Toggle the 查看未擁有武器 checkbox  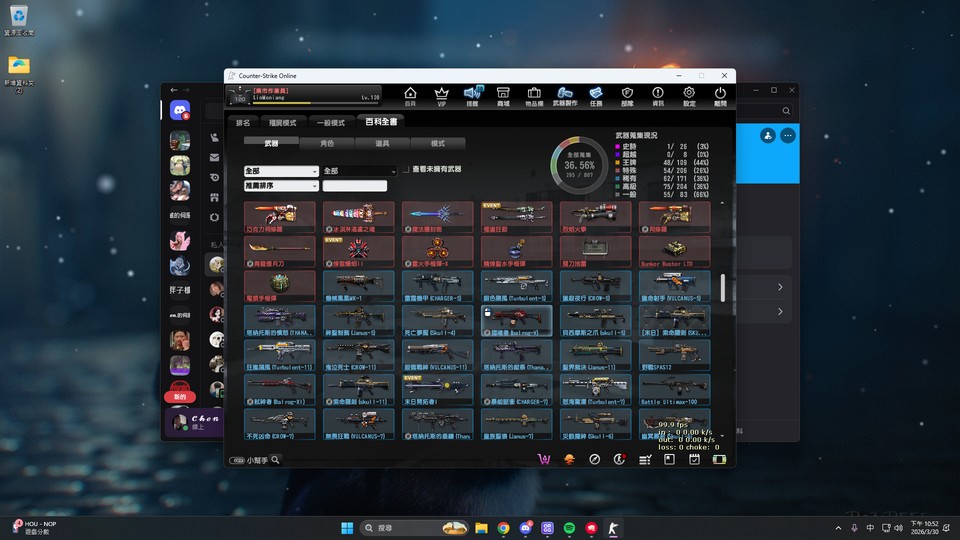(x=407, y=171)
